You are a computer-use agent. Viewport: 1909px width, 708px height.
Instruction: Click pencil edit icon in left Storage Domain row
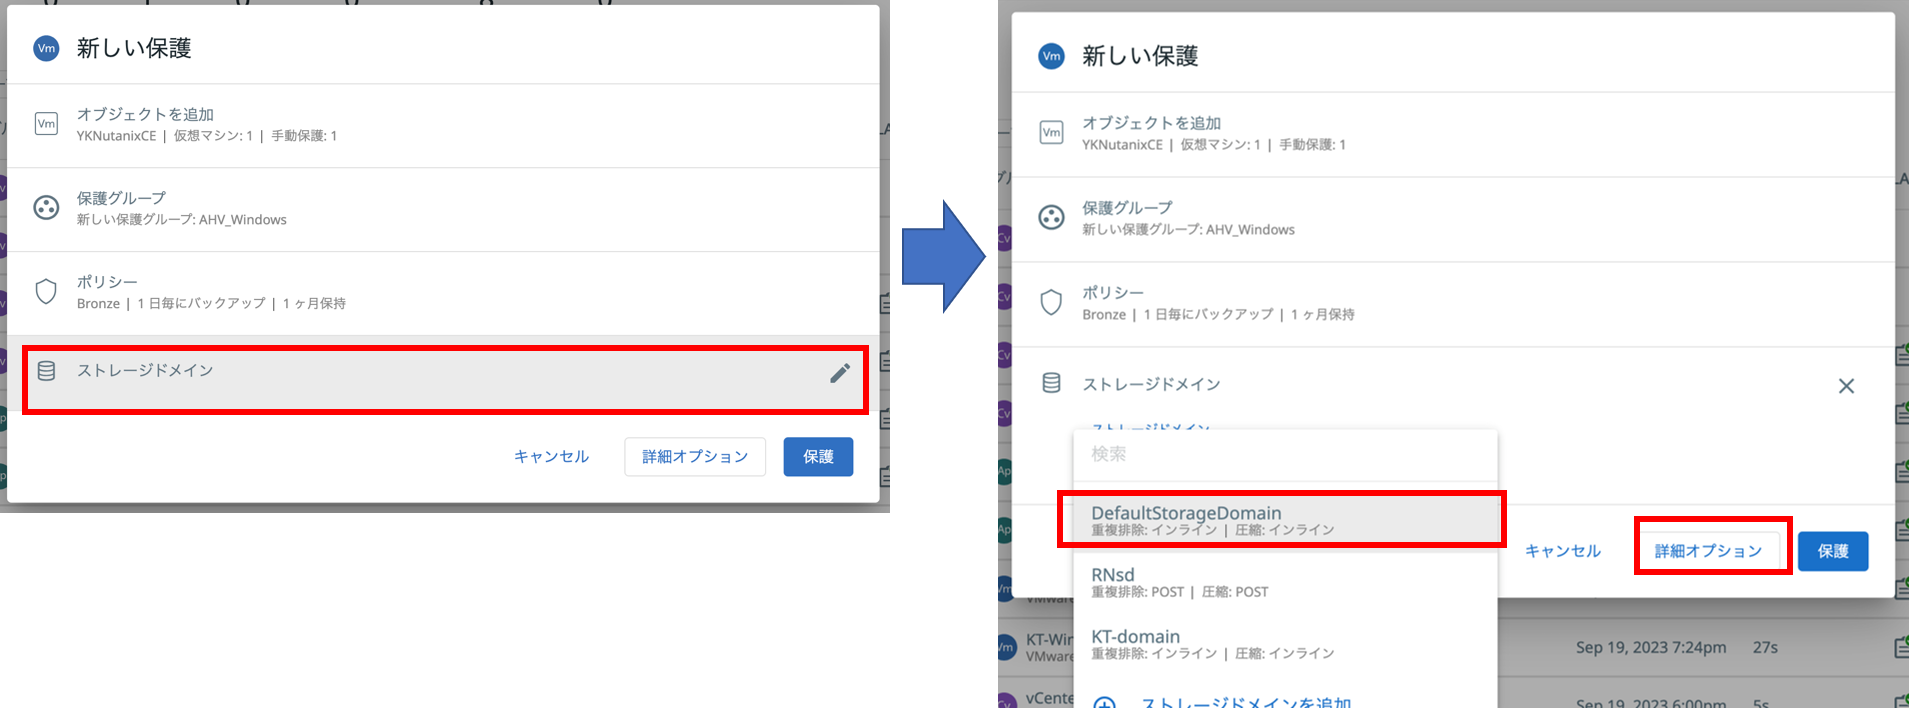pos(840,373)
